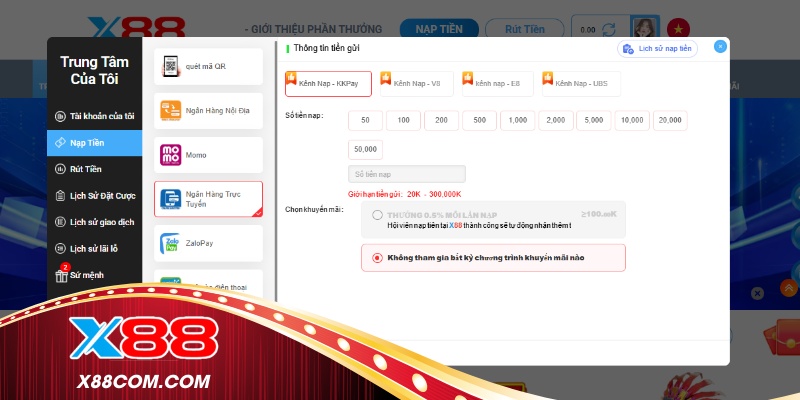Screen dimensions: 800x400
Task: Click the QR code scan icon
Action: click(171, 66)
